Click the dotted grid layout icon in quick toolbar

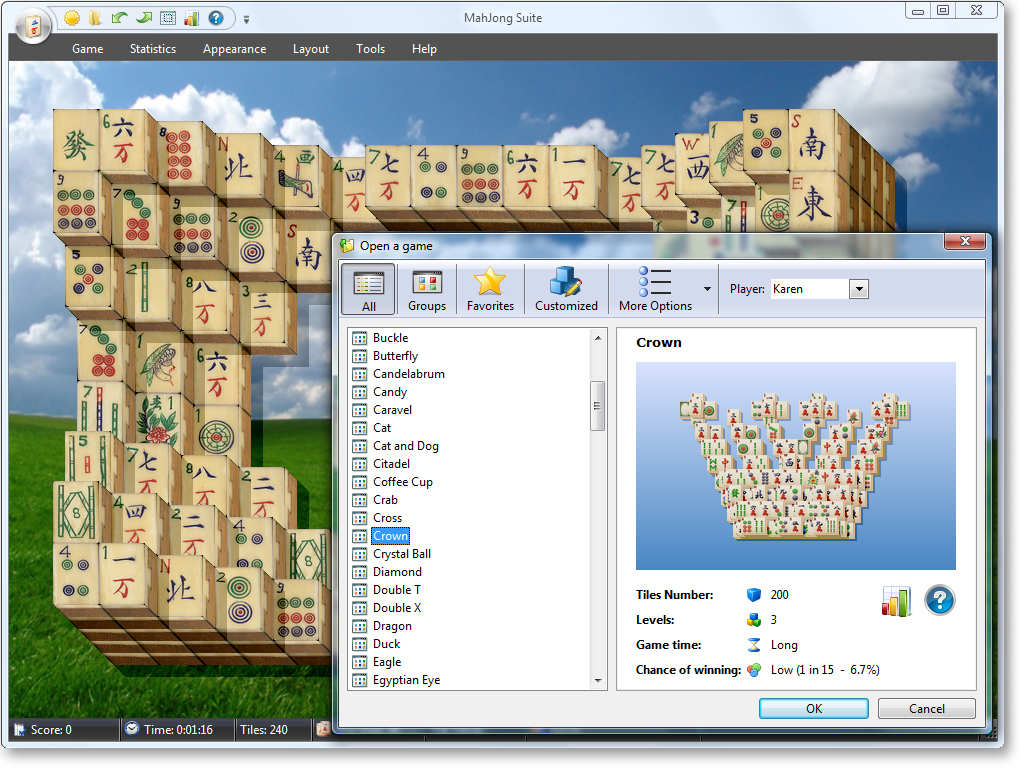168,18
